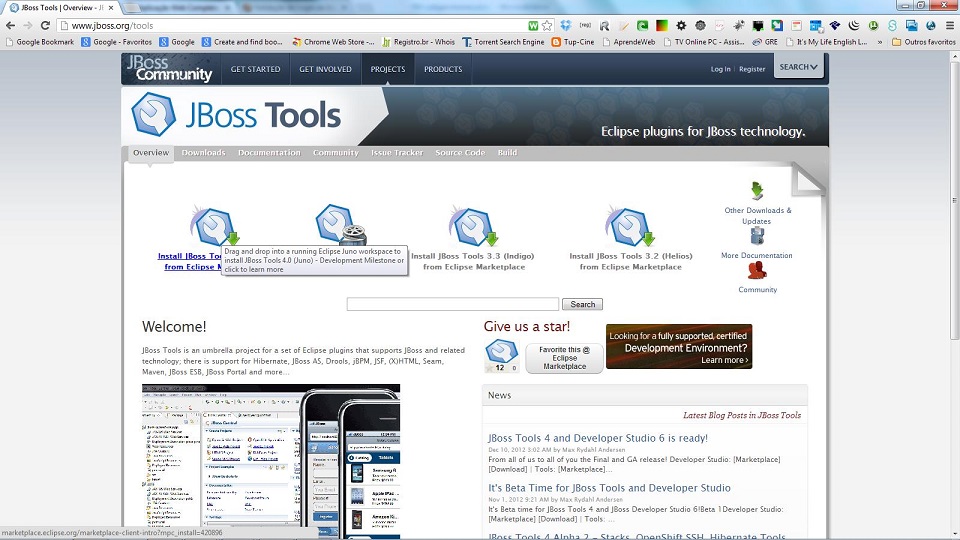The image size is (960, 540).
Task: Click the green uTorrent extension icon
Action: pyautogui.click(x=873, y=26)
